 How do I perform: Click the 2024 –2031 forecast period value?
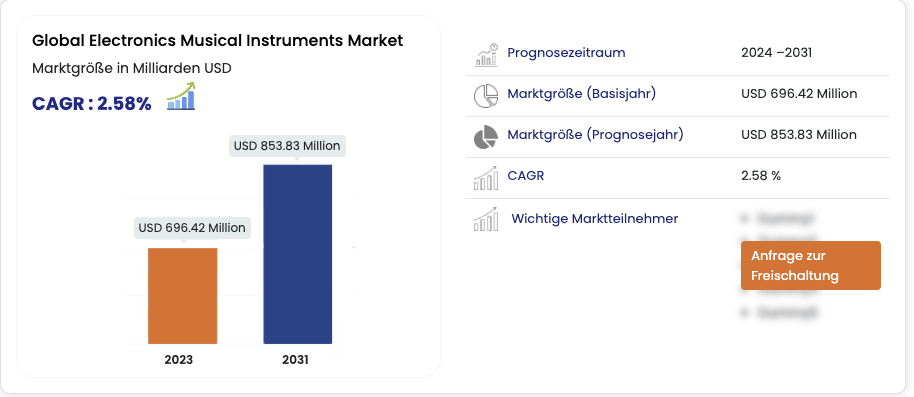point(776,52)
